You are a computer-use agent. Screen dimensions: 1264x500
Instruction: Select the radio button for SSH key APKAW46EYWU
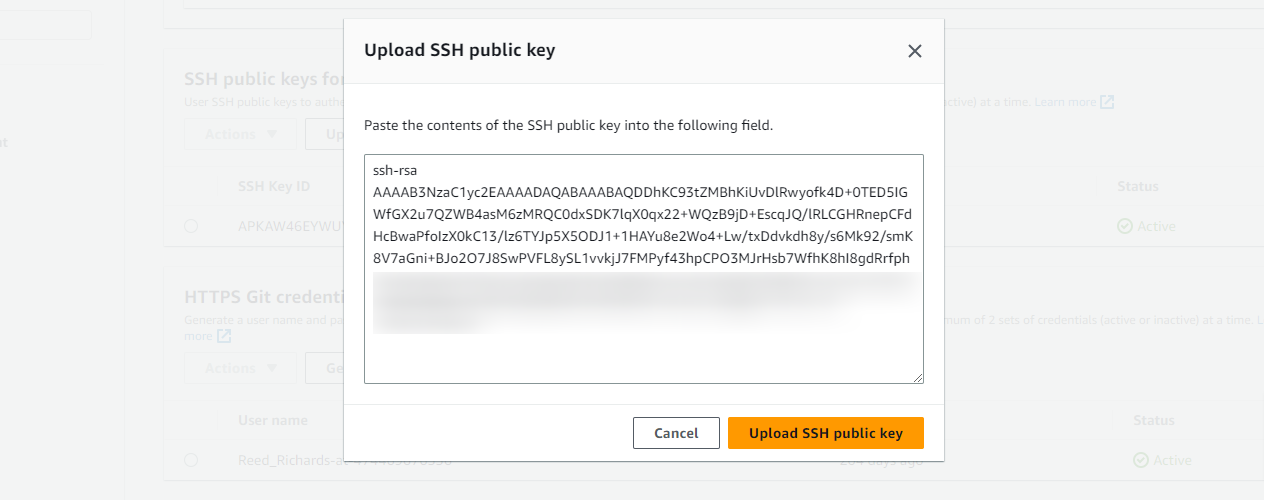click(191, 226)
